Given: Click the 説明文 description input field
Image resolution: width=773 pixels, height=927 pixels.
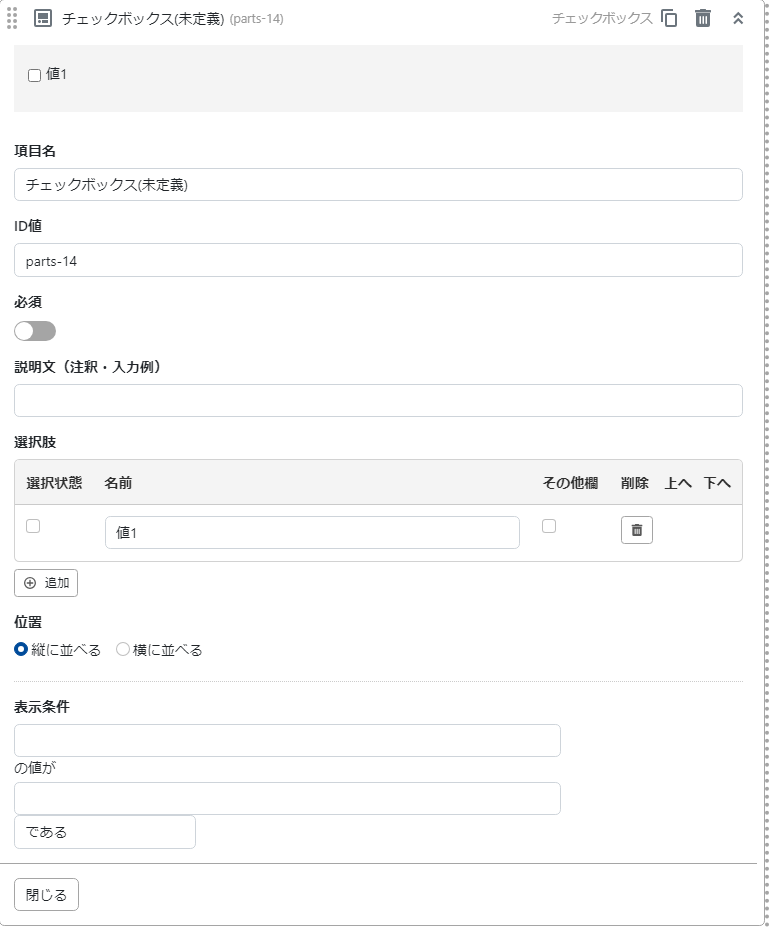Looking at the screenshot, I should click(x=378, y=401).
